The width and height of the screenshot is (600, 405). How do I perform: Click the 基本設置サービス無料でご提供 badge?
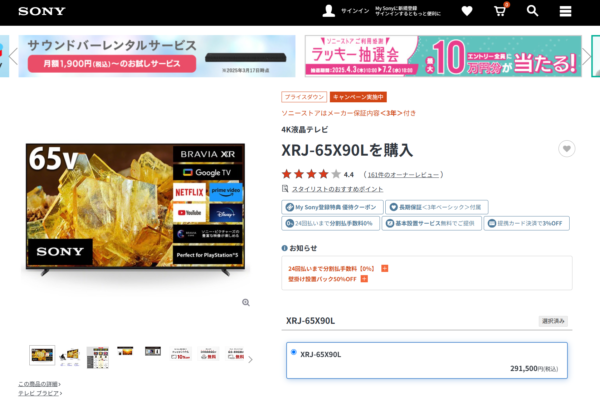432,223
